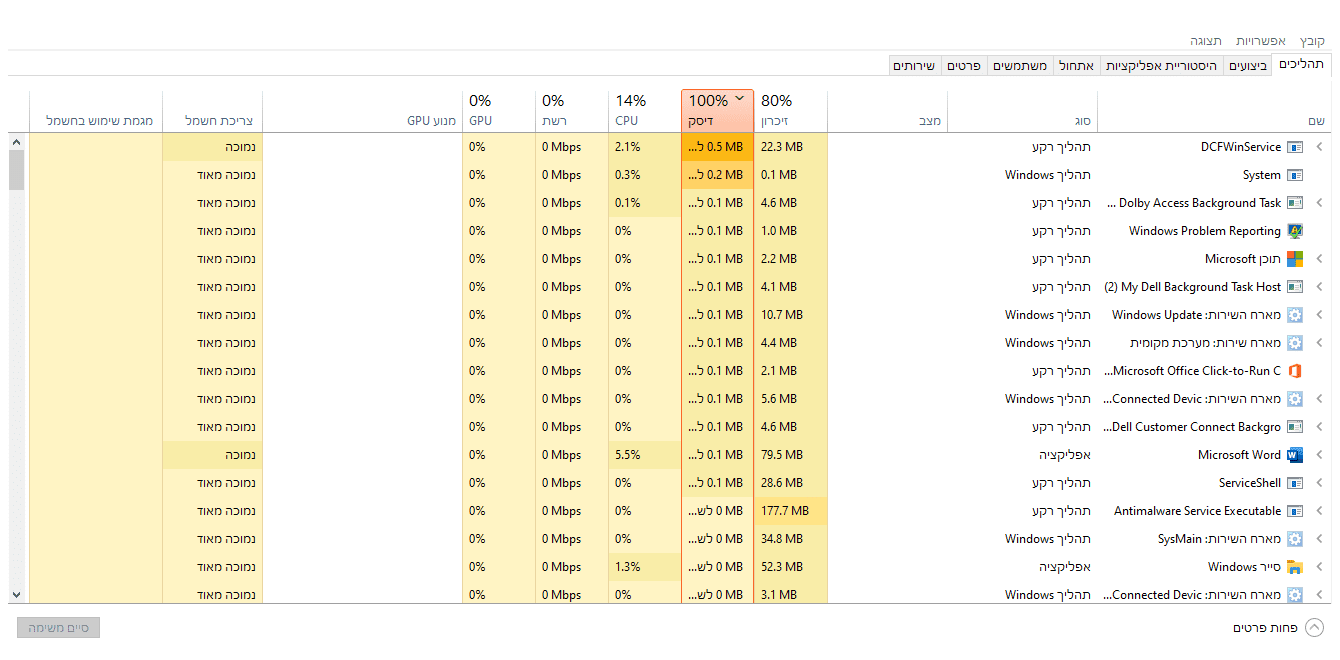Click the scrollbar down arrow
This screenshot has height=660, width=1340.
click(16, 594)
